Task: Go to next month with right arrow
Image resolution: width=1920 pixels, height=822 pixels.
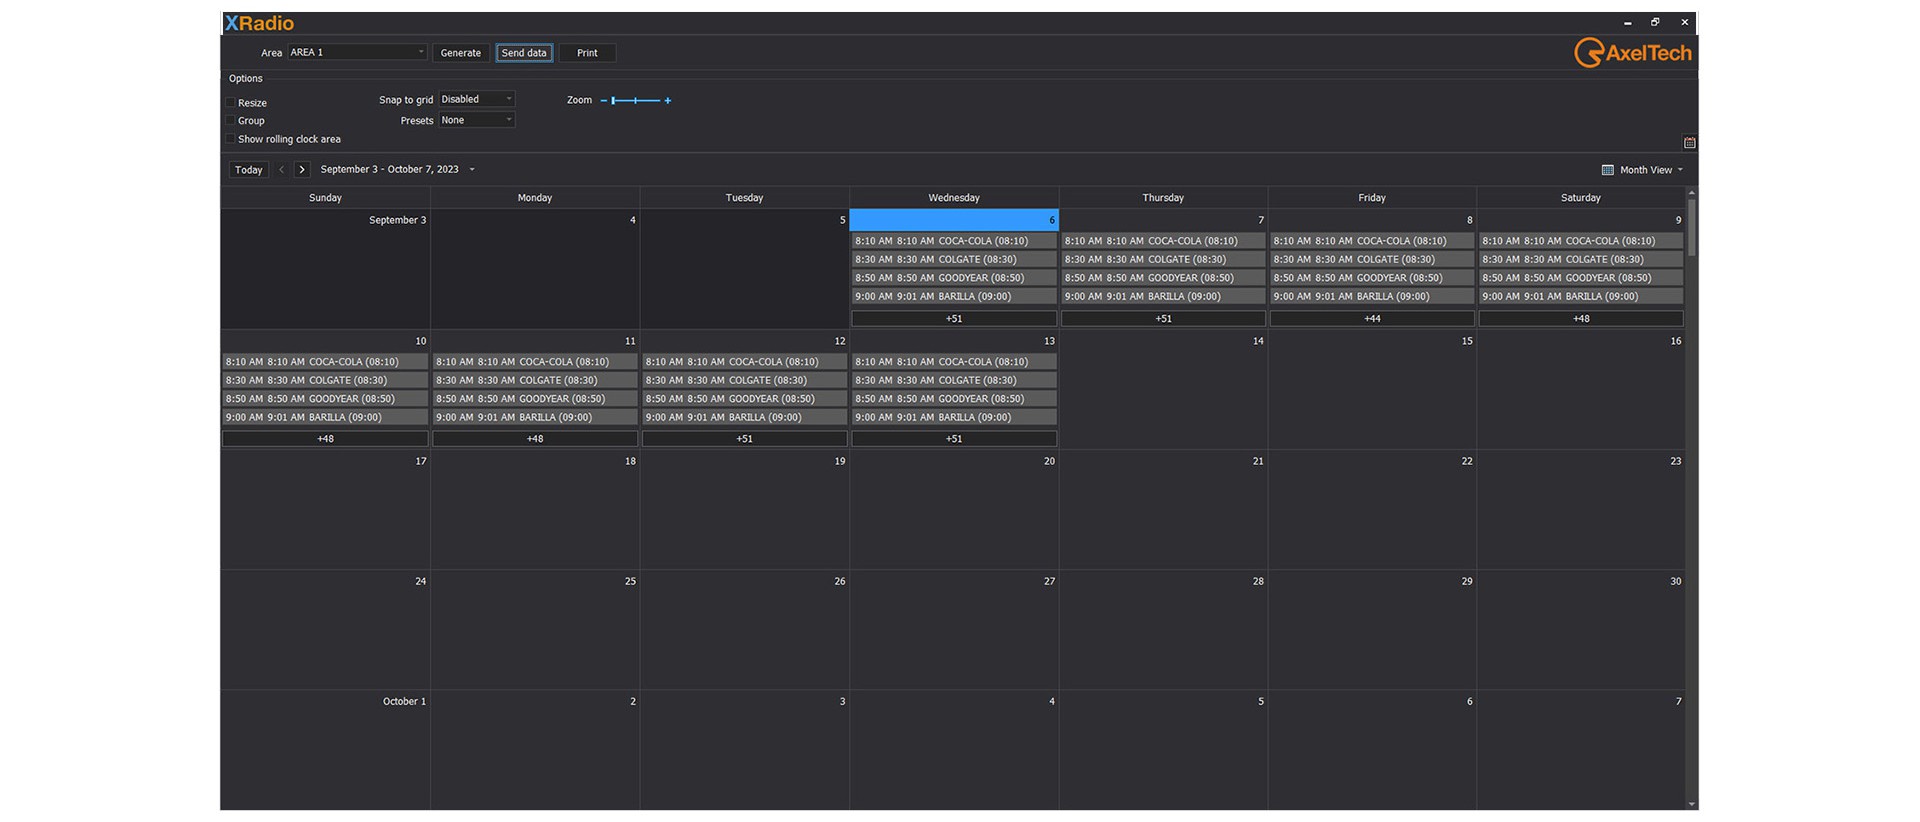Action: click(302, 170)
